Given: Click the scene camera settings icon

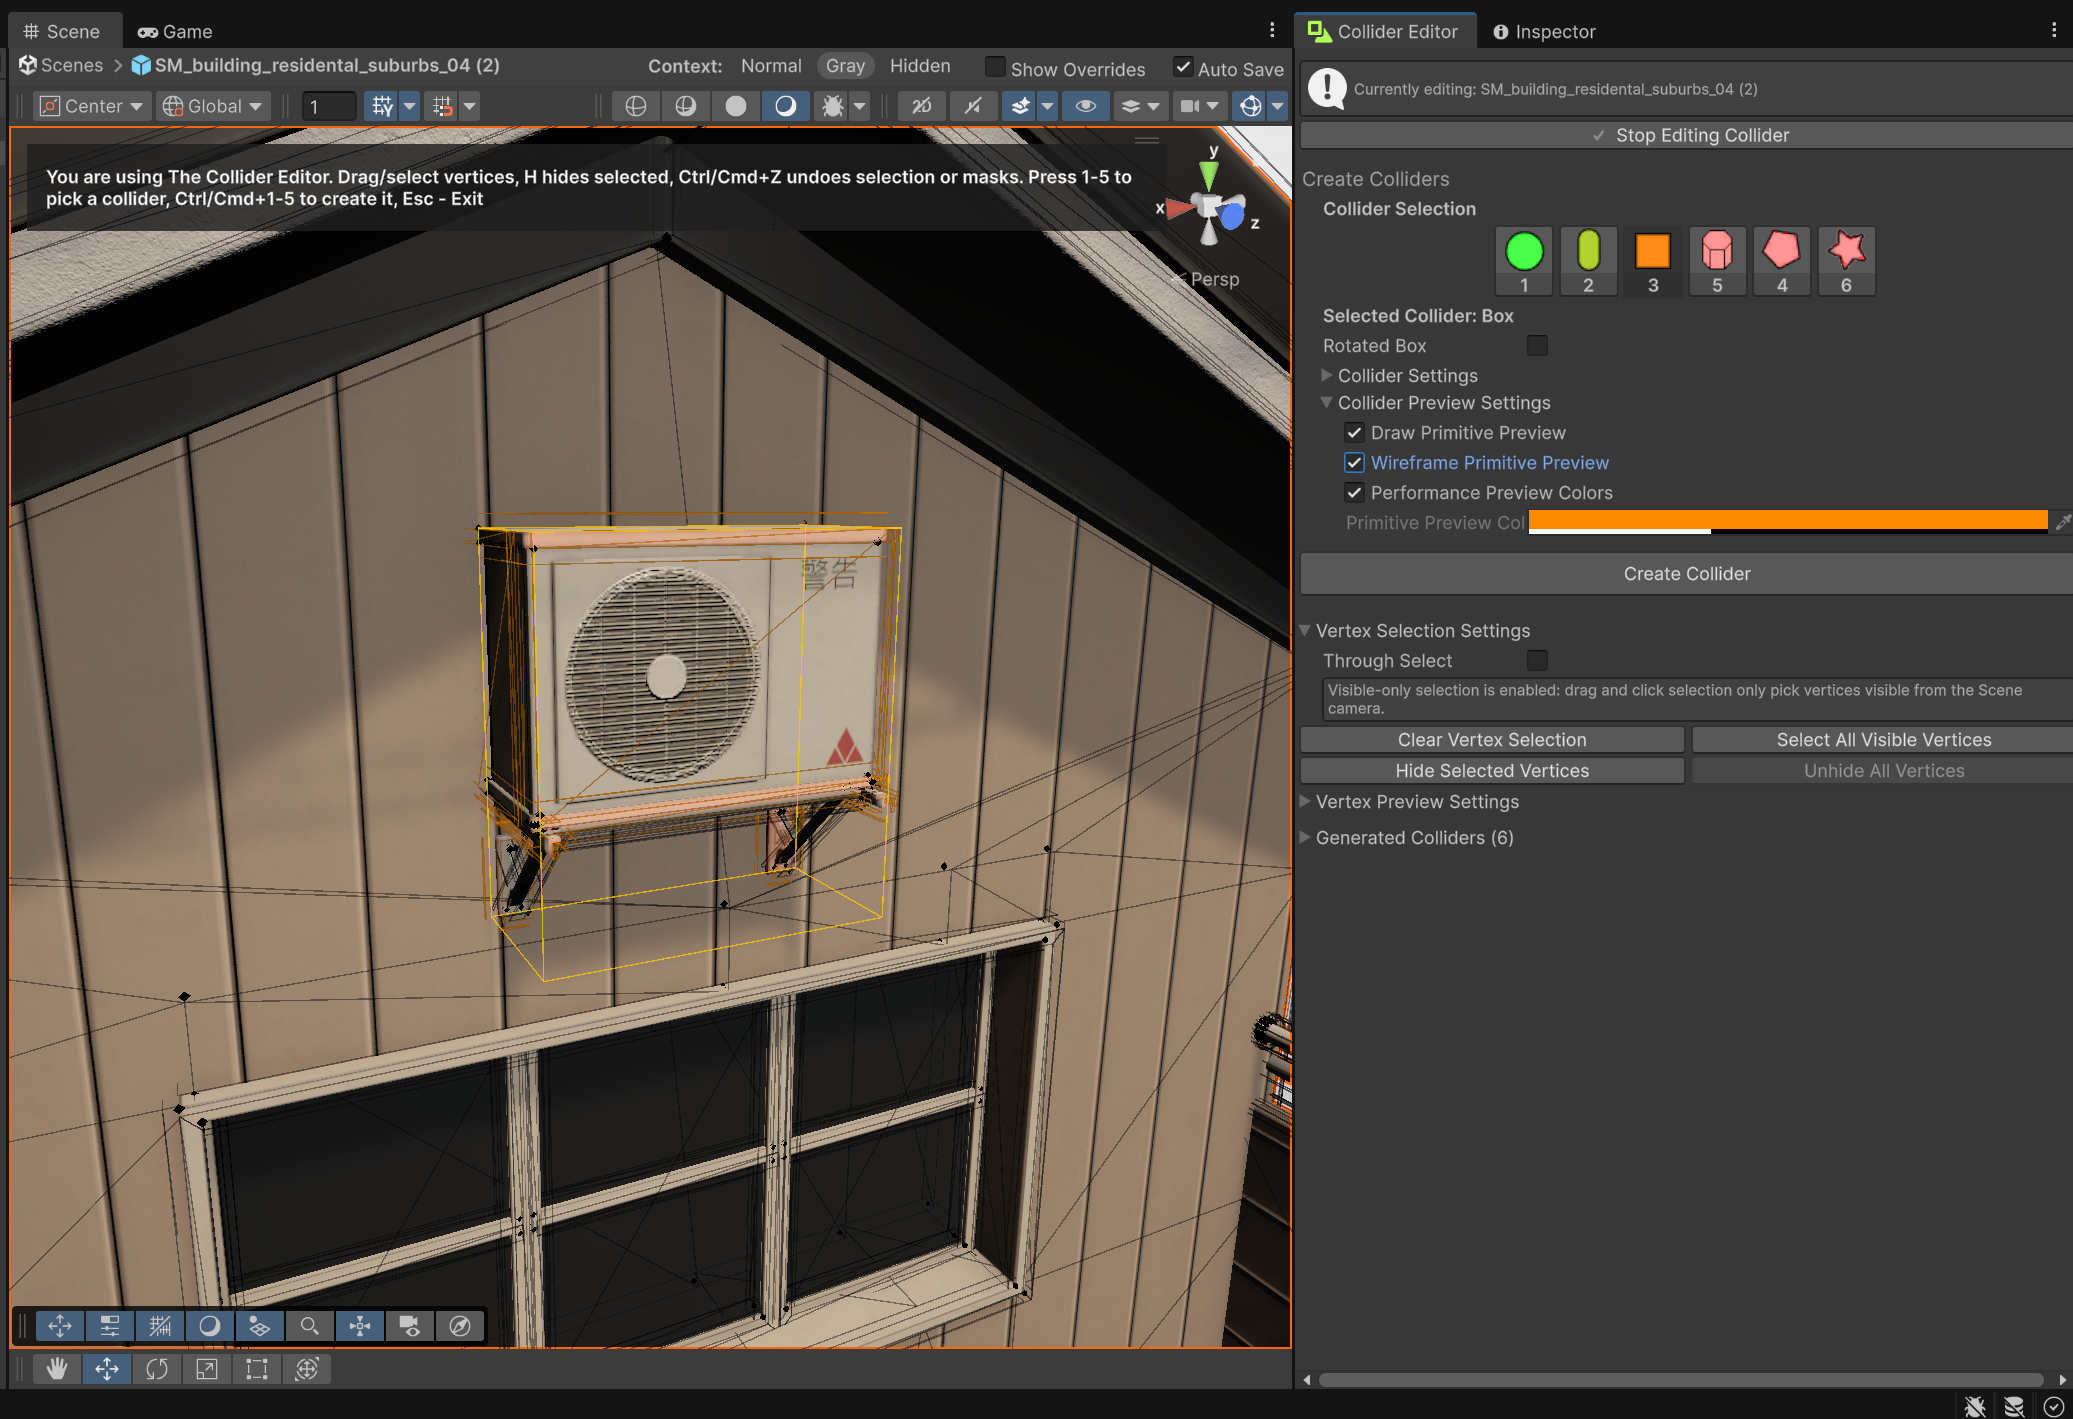Looking at the screenshot, I should click(1189, 106).
